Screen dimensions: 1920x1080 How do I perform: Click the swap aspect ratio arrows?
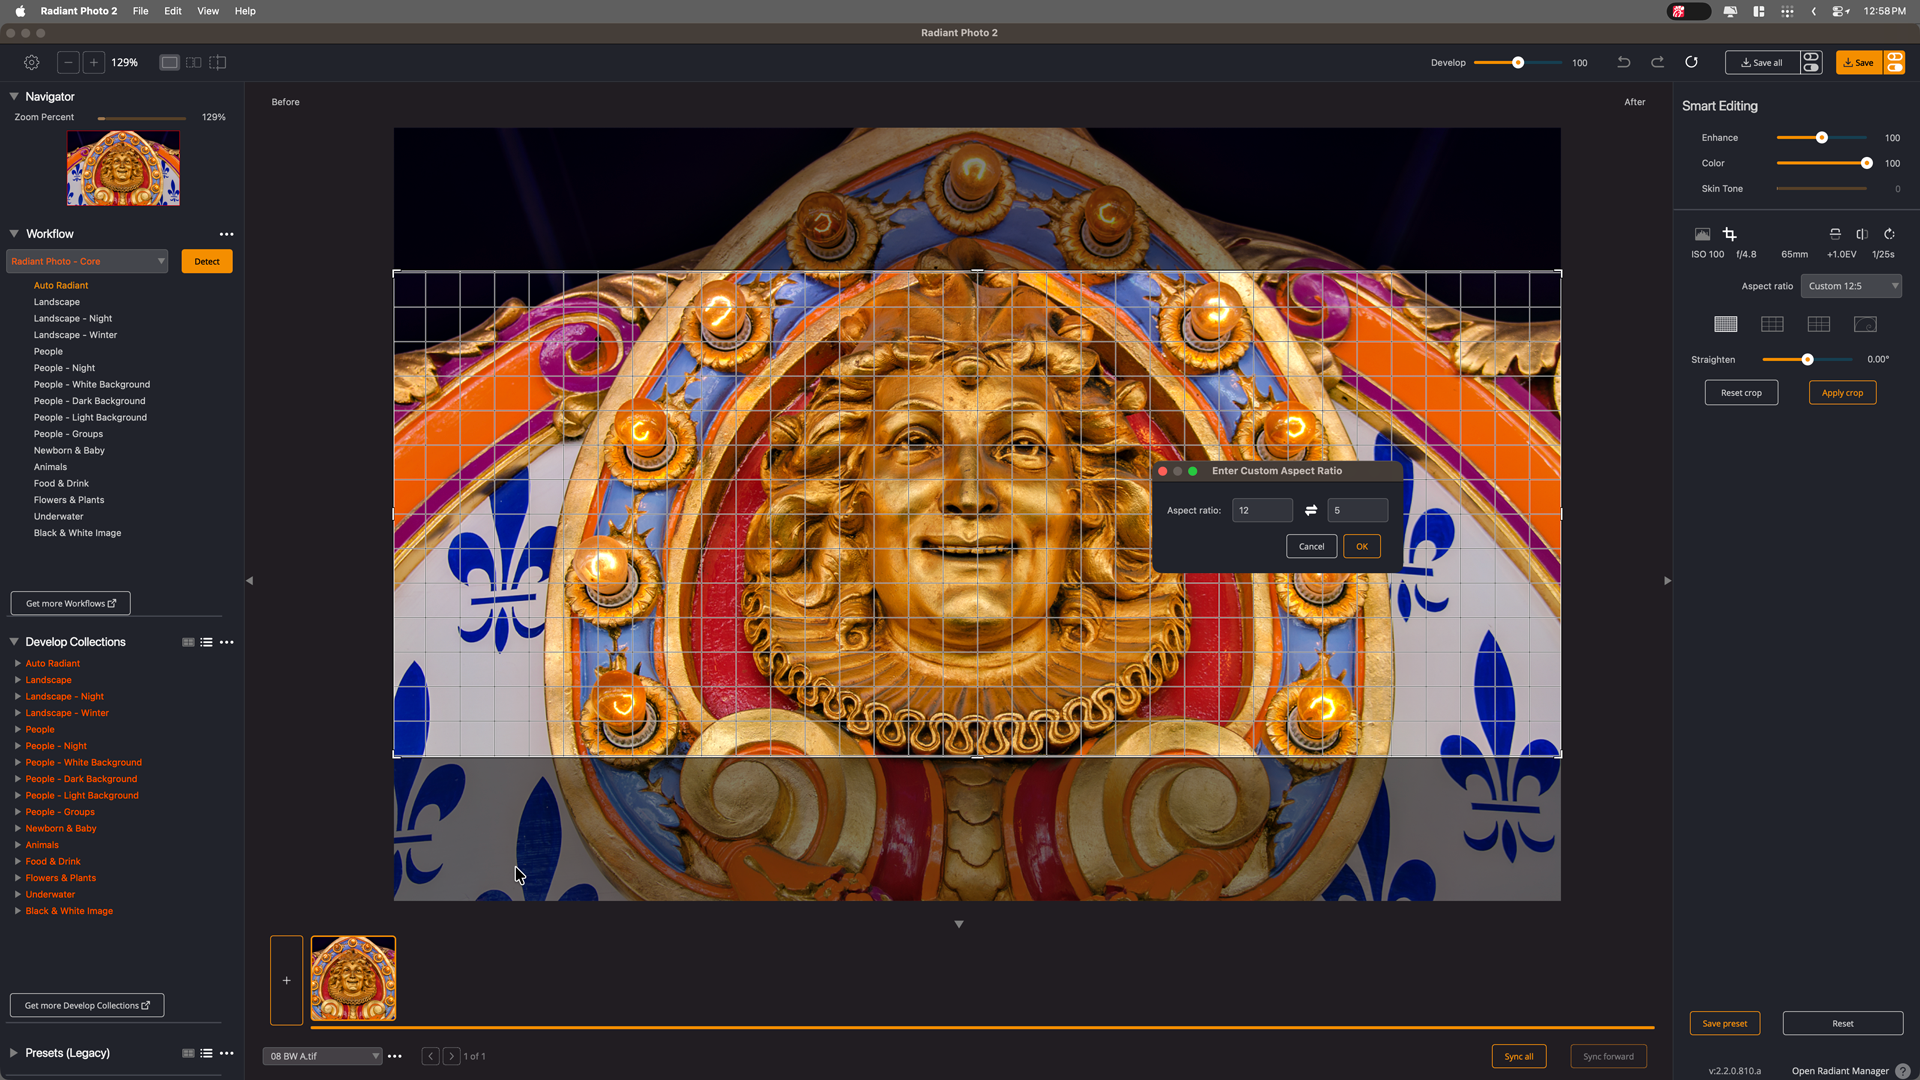(x=1311, y=510)
